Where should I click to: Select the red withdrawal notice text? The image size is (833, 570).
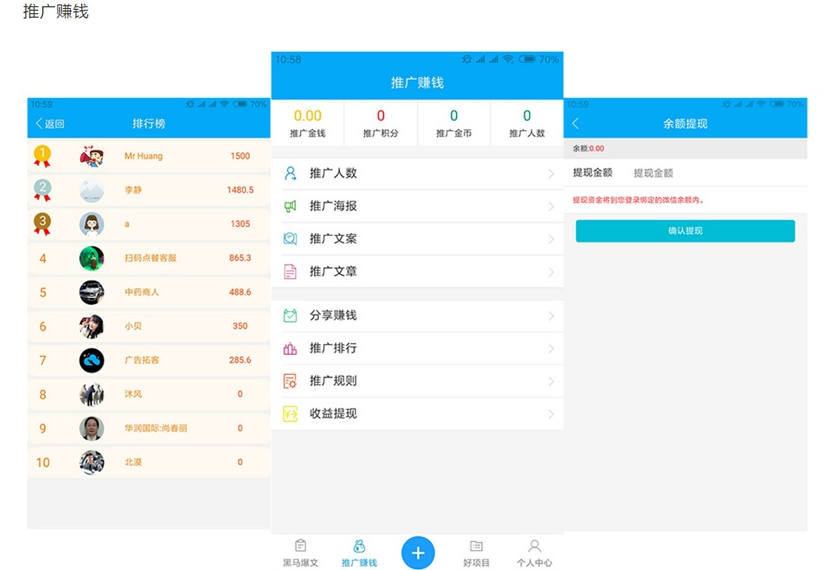click(x=638, y=200)
